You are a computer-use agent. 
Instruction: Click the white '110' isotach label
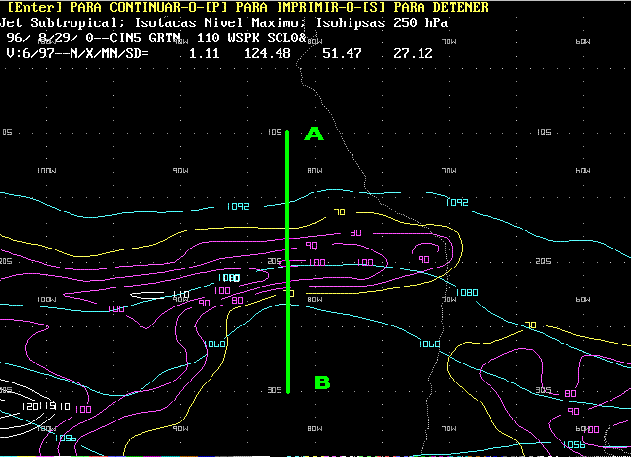coord(181,296)
